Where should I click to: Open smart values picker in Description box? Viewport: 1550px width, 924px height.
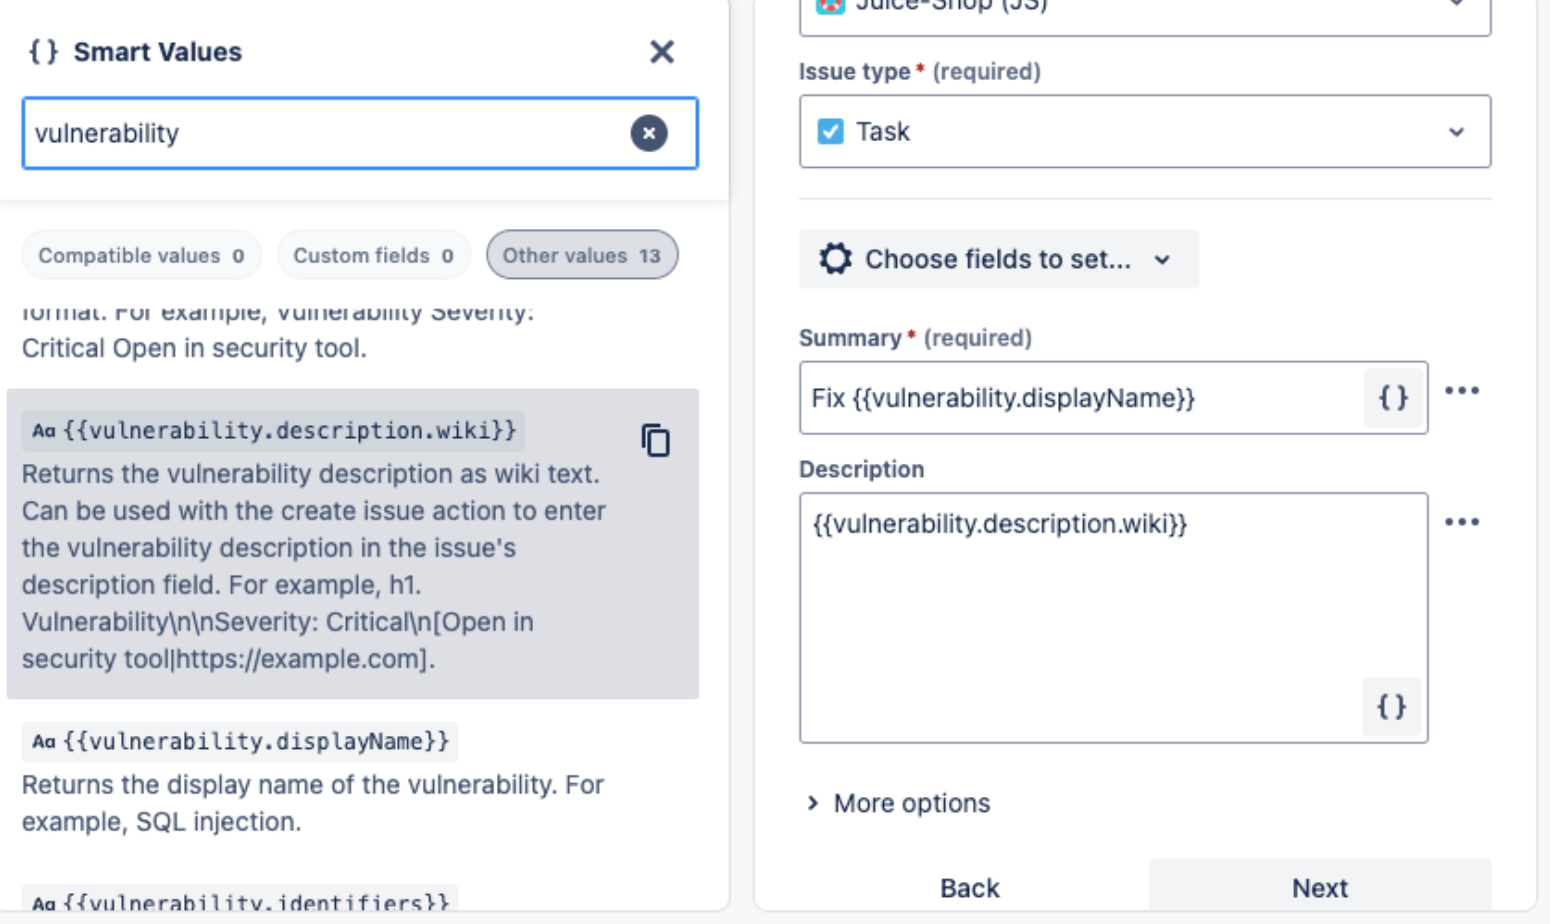1391,707
